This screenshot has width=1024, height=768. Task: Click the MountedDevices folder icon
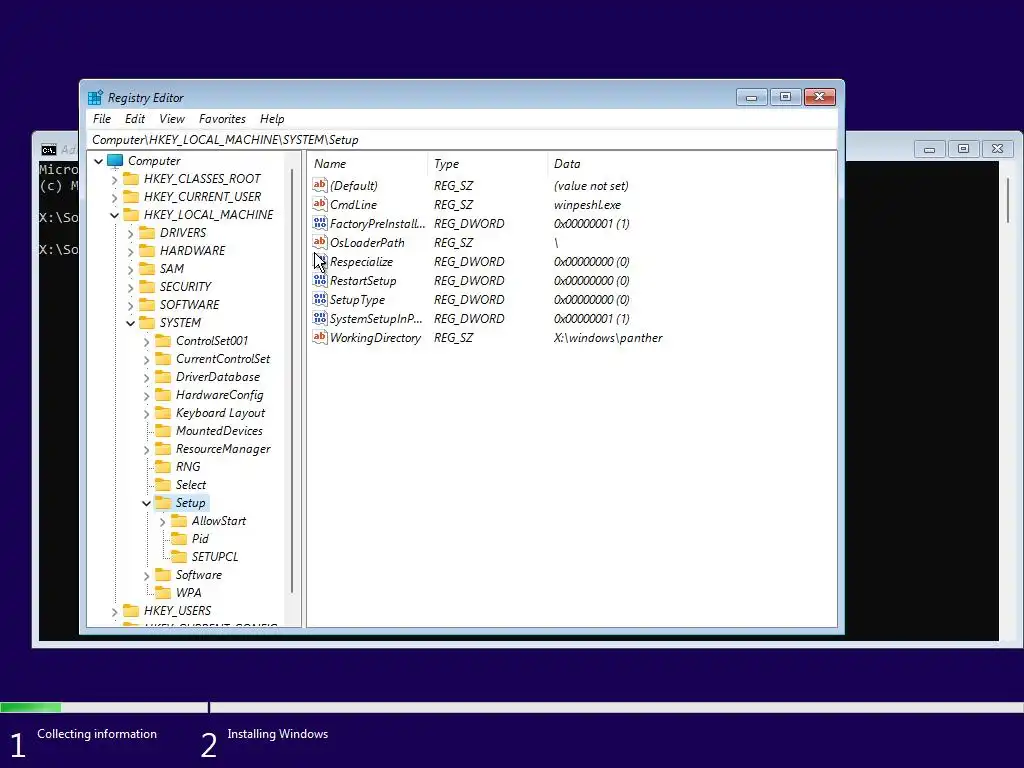(x=163, y=431)
